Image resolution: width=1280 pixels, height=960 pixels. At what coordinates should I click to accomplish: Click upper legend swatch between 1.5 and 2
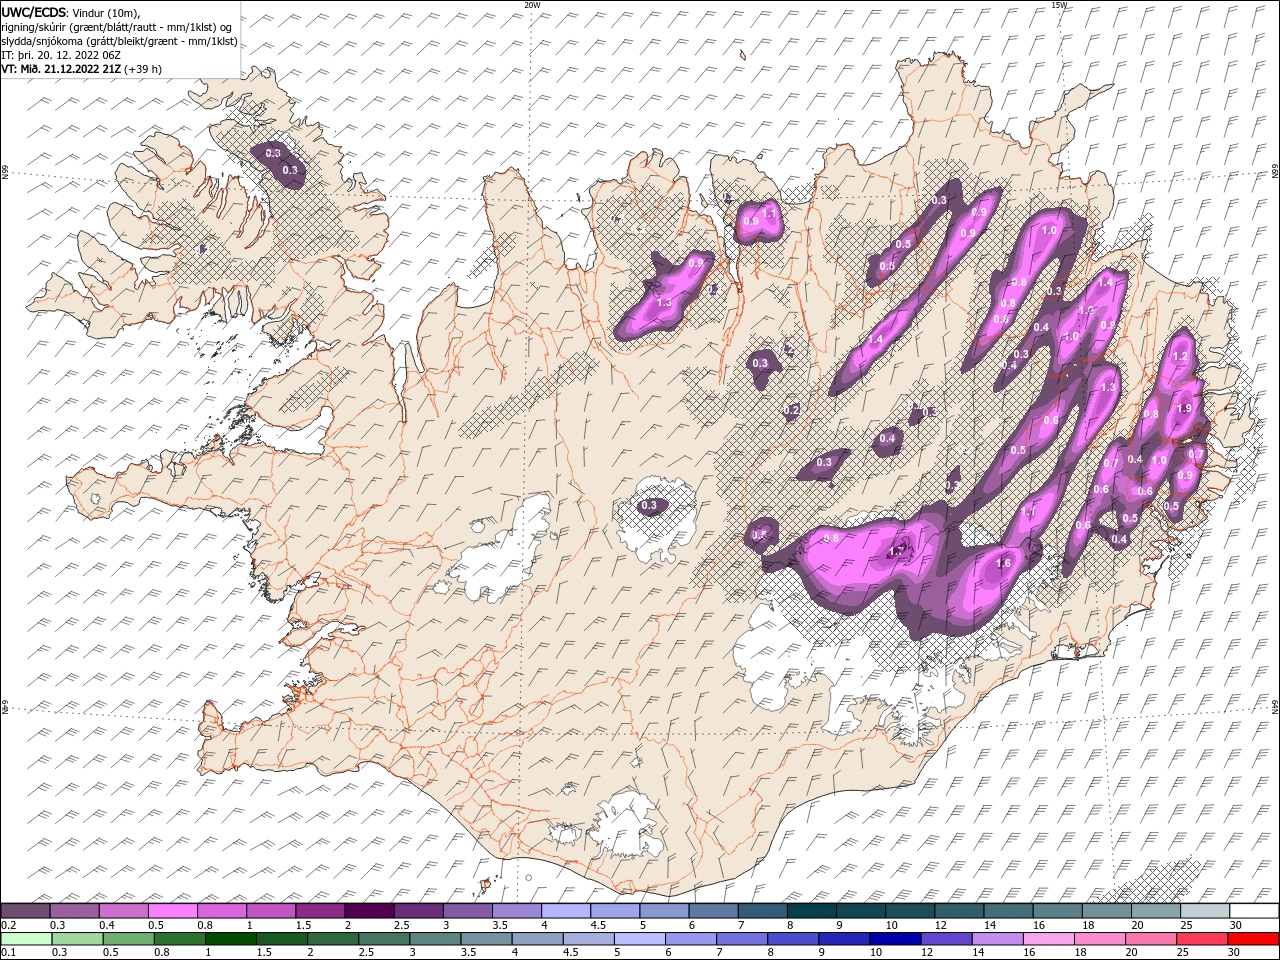coord(320,910)
